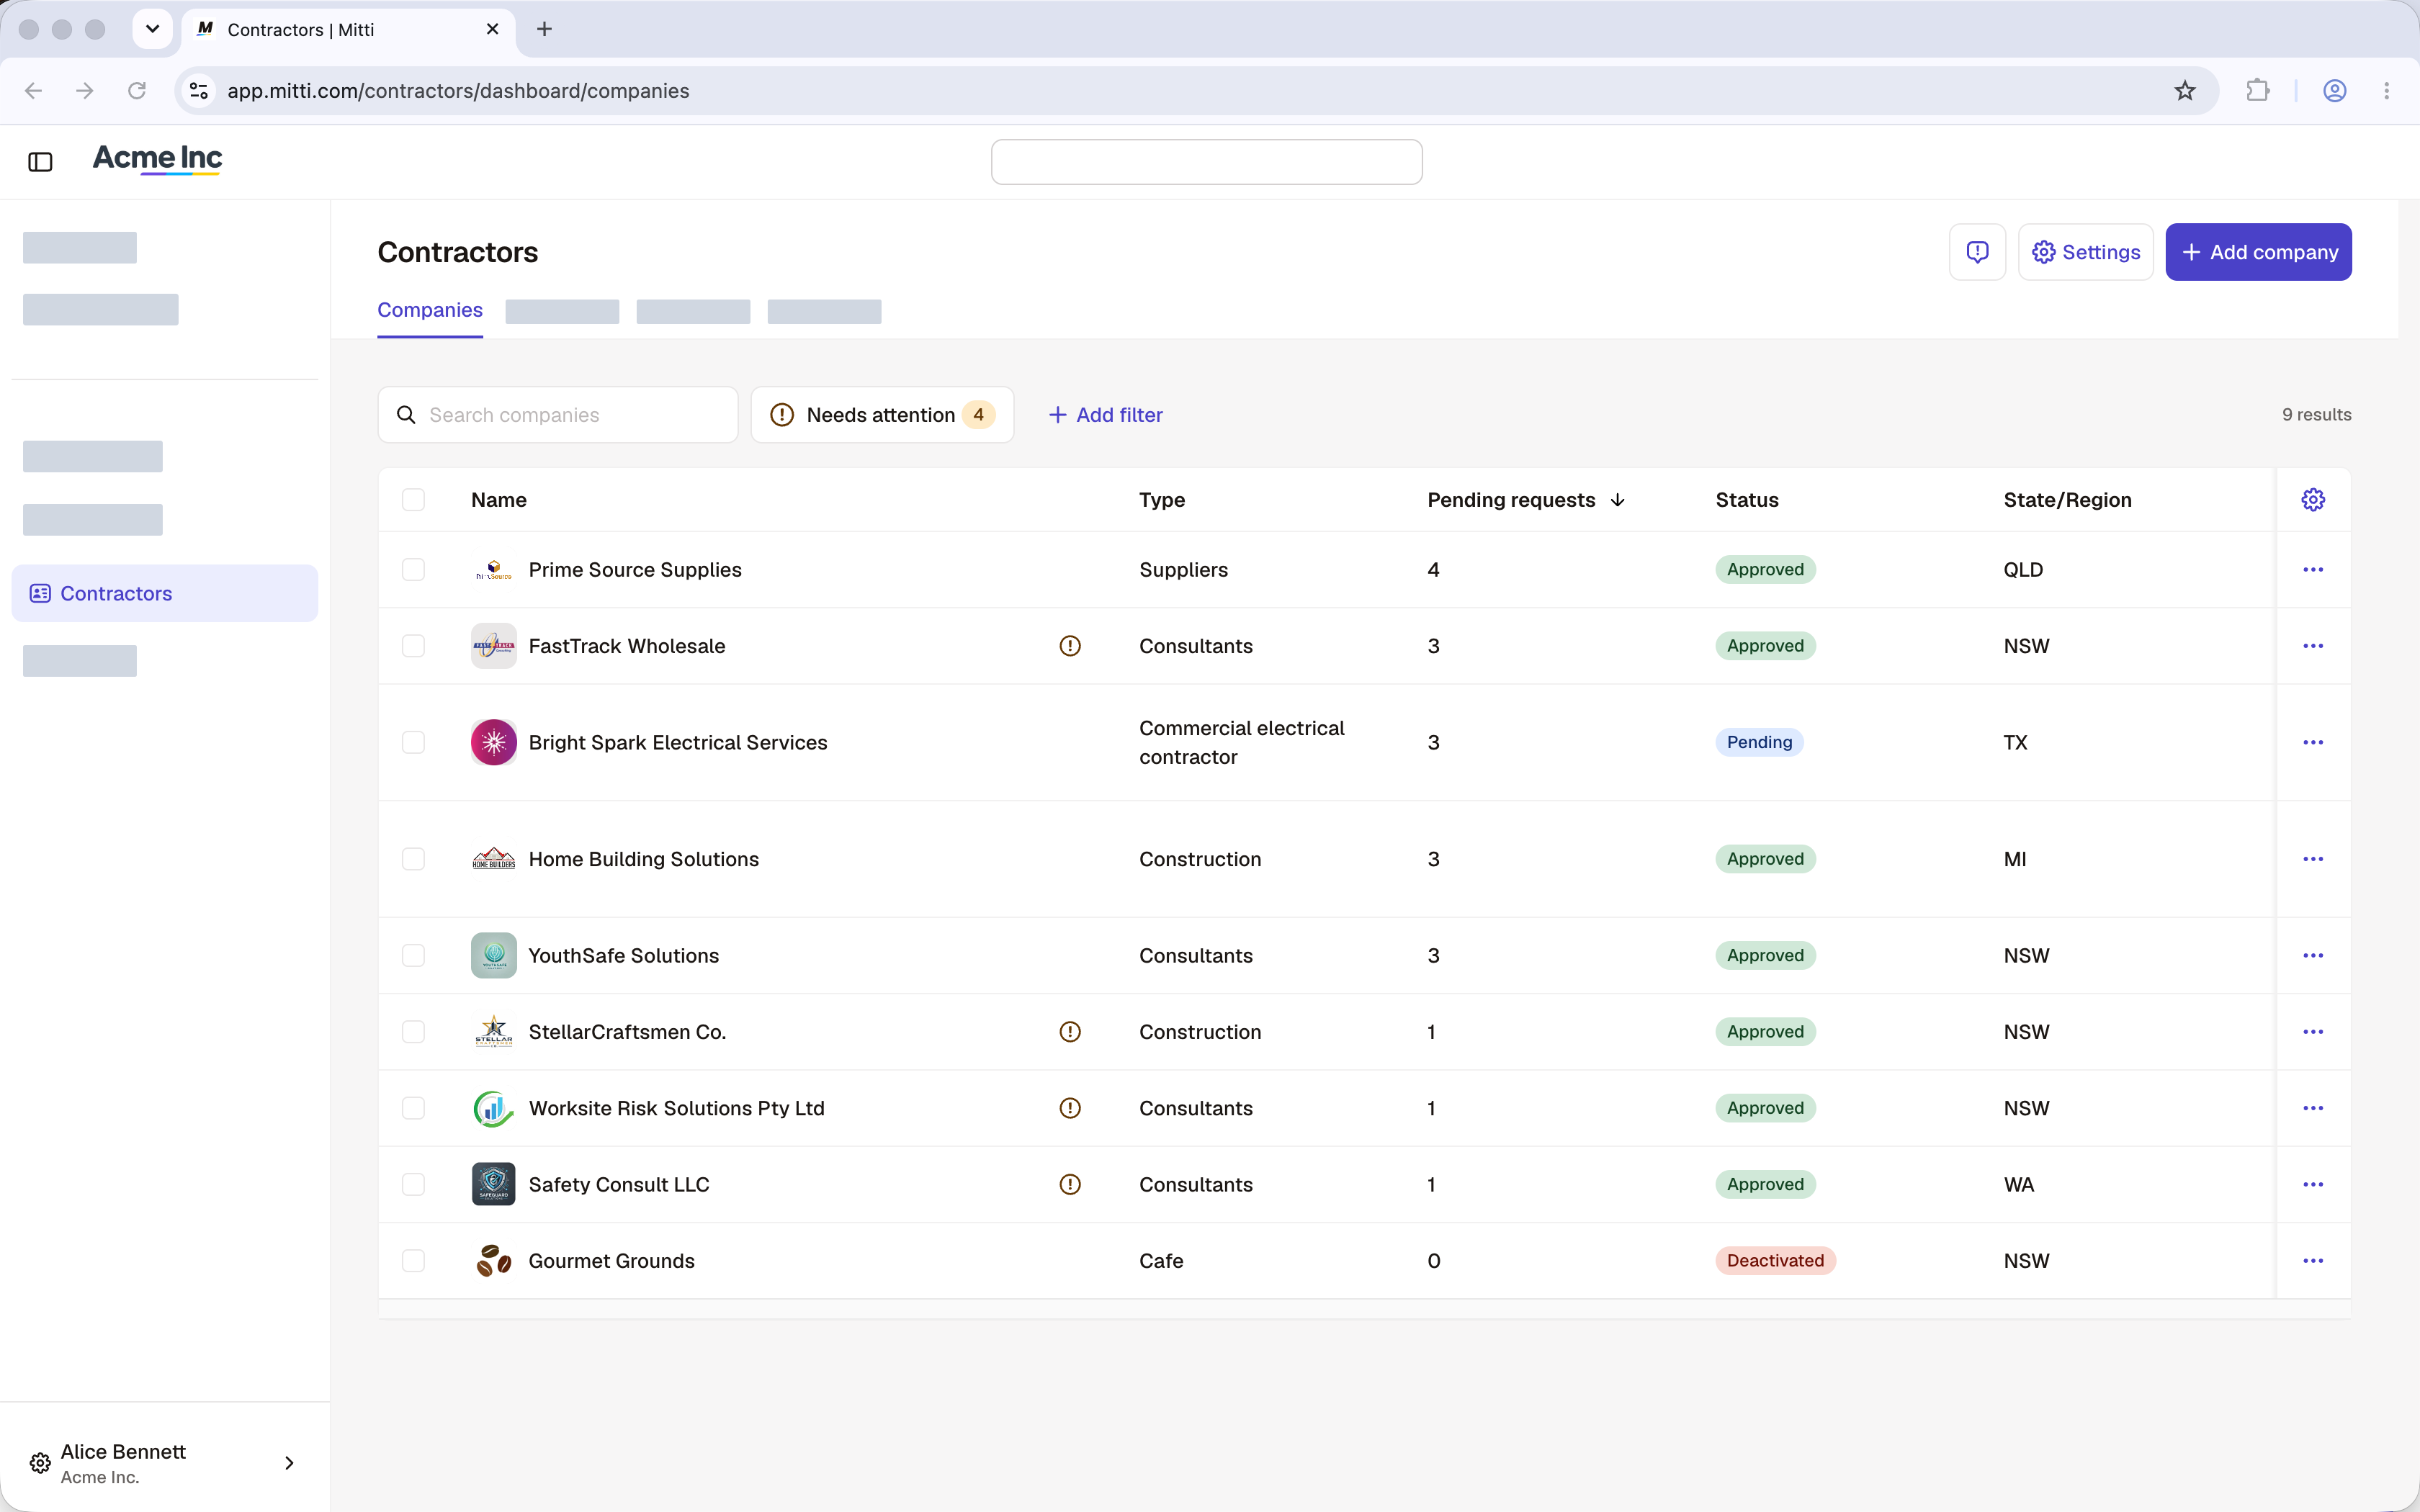Open a new browser tab
2420x1512 pixels.
coord(544,30)
